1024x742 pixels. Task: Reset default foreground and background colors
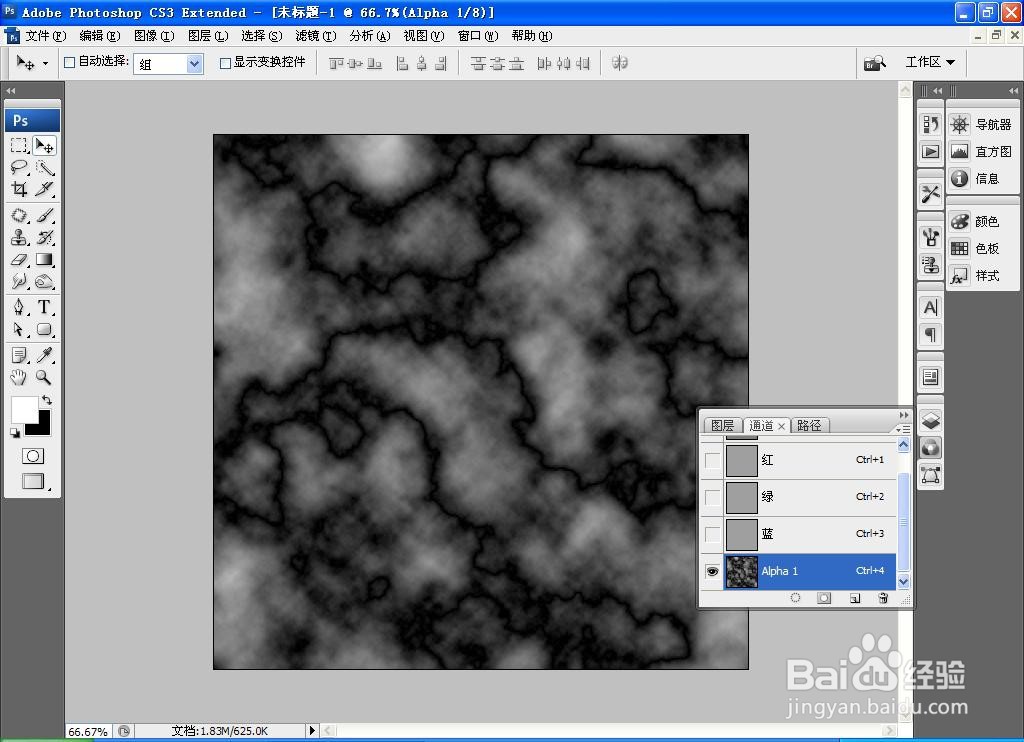pos(14,432)
